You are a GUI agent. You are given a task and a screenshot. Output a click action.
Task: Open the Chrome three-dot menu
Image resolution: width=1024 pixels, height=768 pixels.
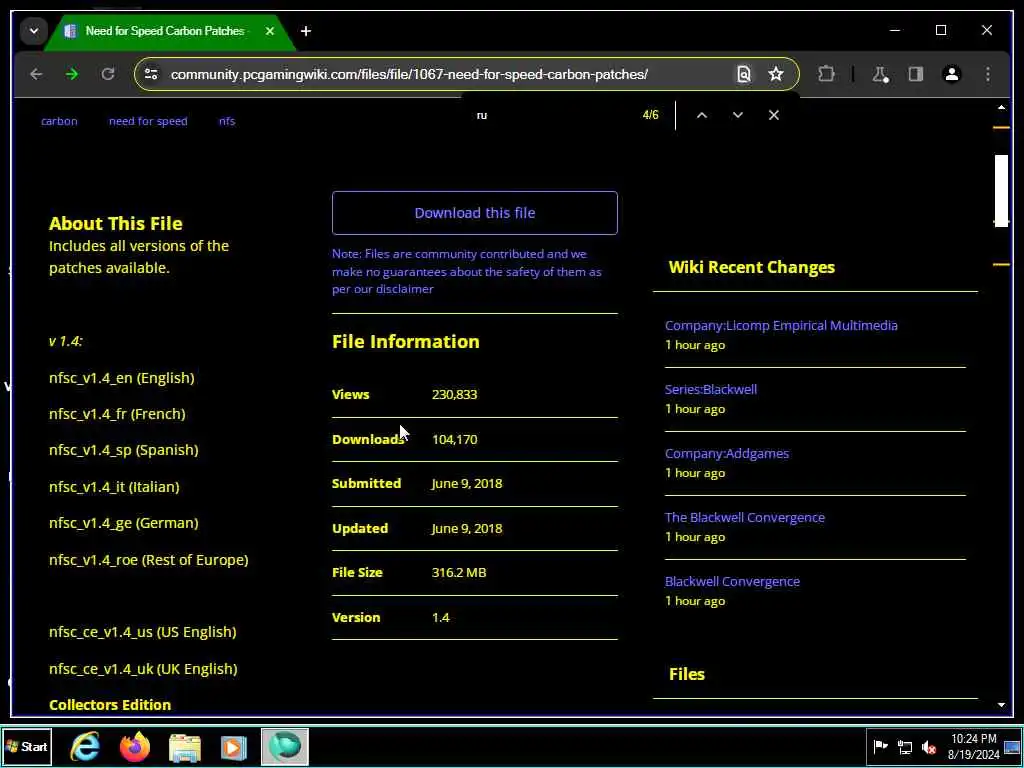click(x=987, y=74)
